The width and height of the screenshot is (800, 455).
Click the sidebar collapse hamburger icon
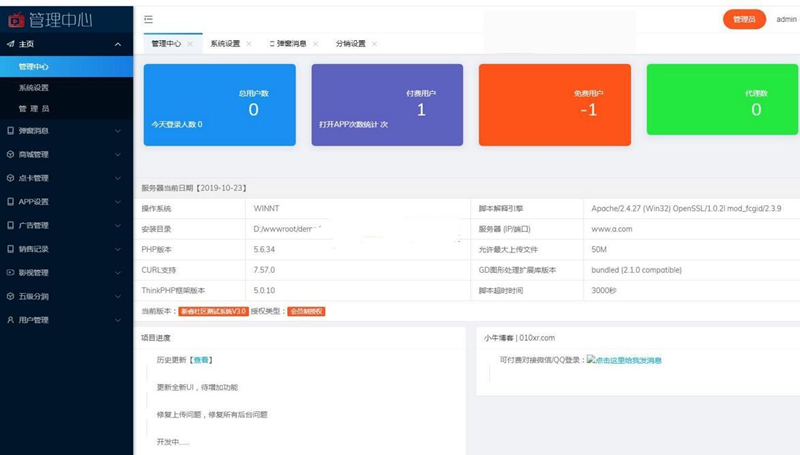[149, 19]
